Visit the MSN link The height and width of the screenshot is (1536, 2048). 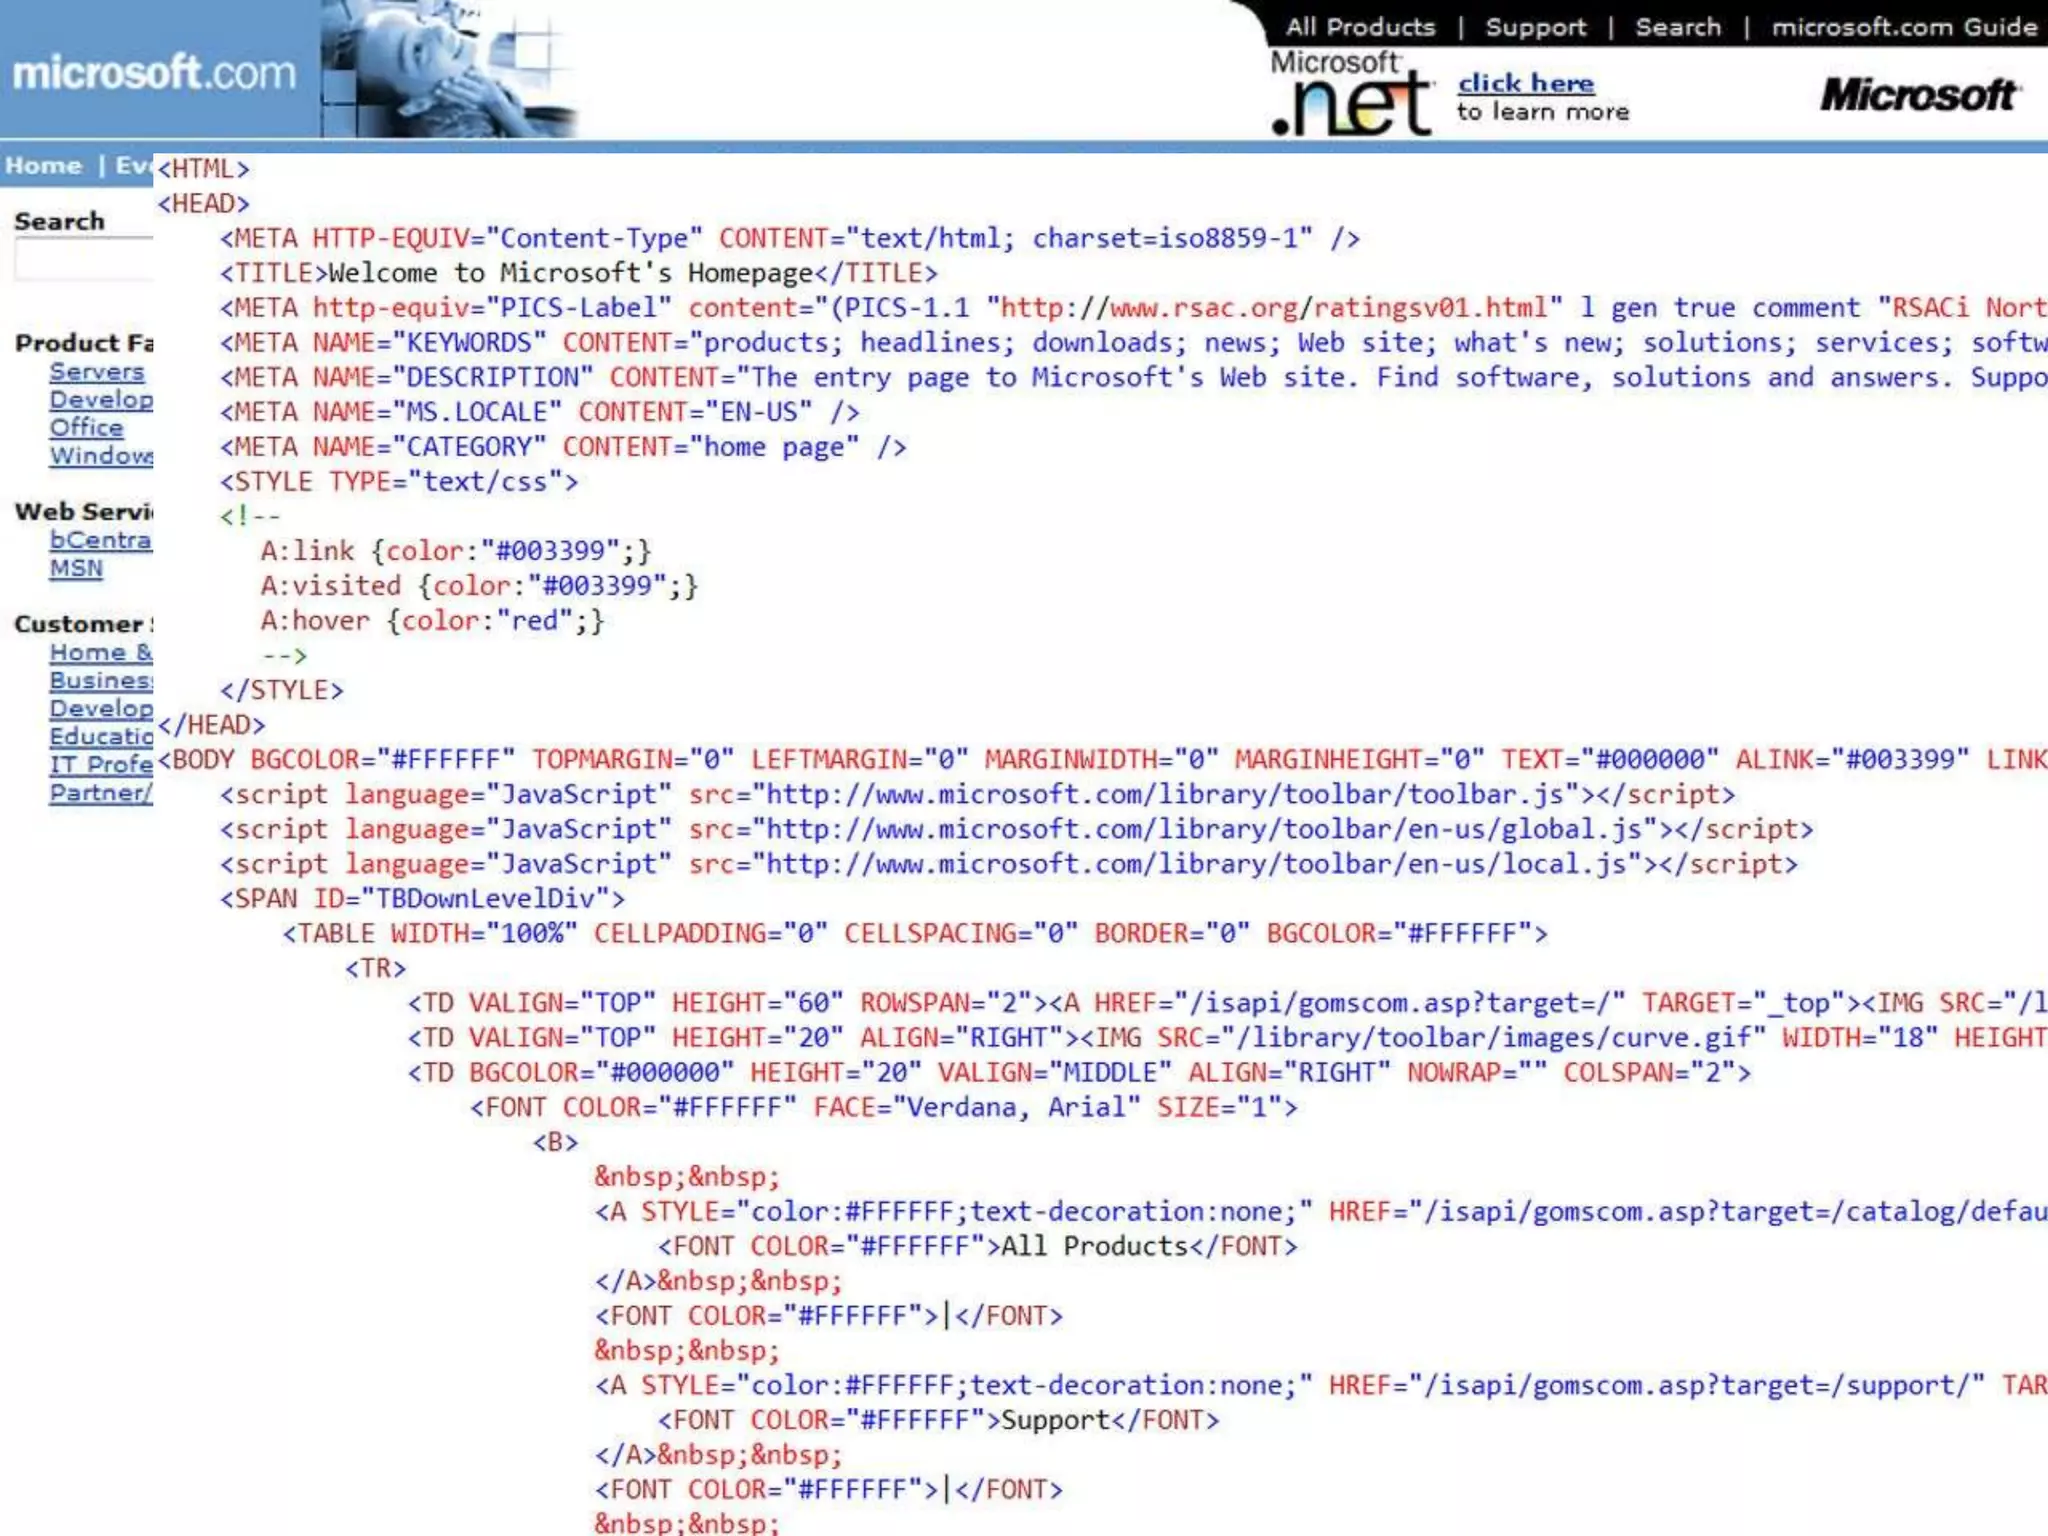click(x=76, y=568)
